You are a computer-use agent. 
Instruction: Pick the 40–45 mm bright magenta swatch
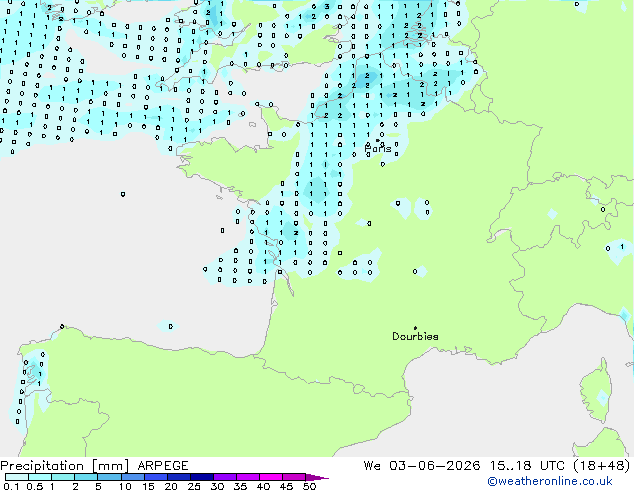click(271, 477)
